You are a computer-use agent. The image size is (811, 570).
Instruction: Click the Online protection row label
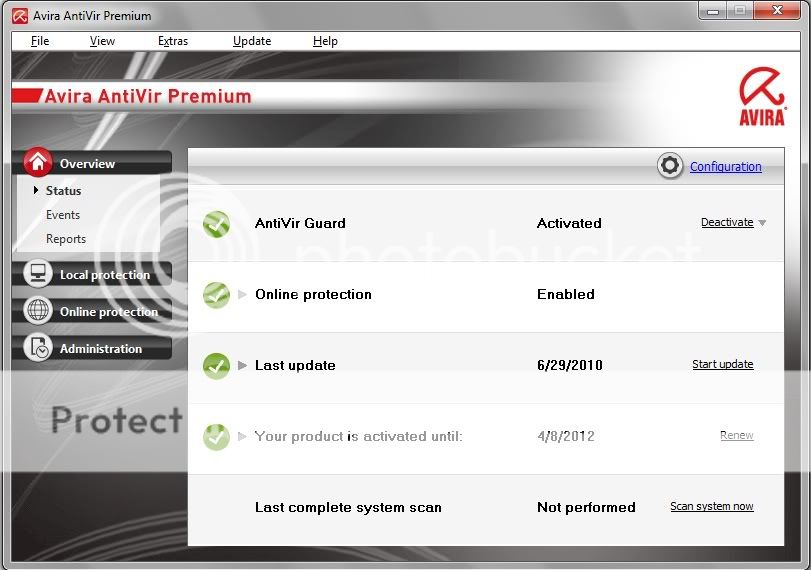tap(313, 294)
